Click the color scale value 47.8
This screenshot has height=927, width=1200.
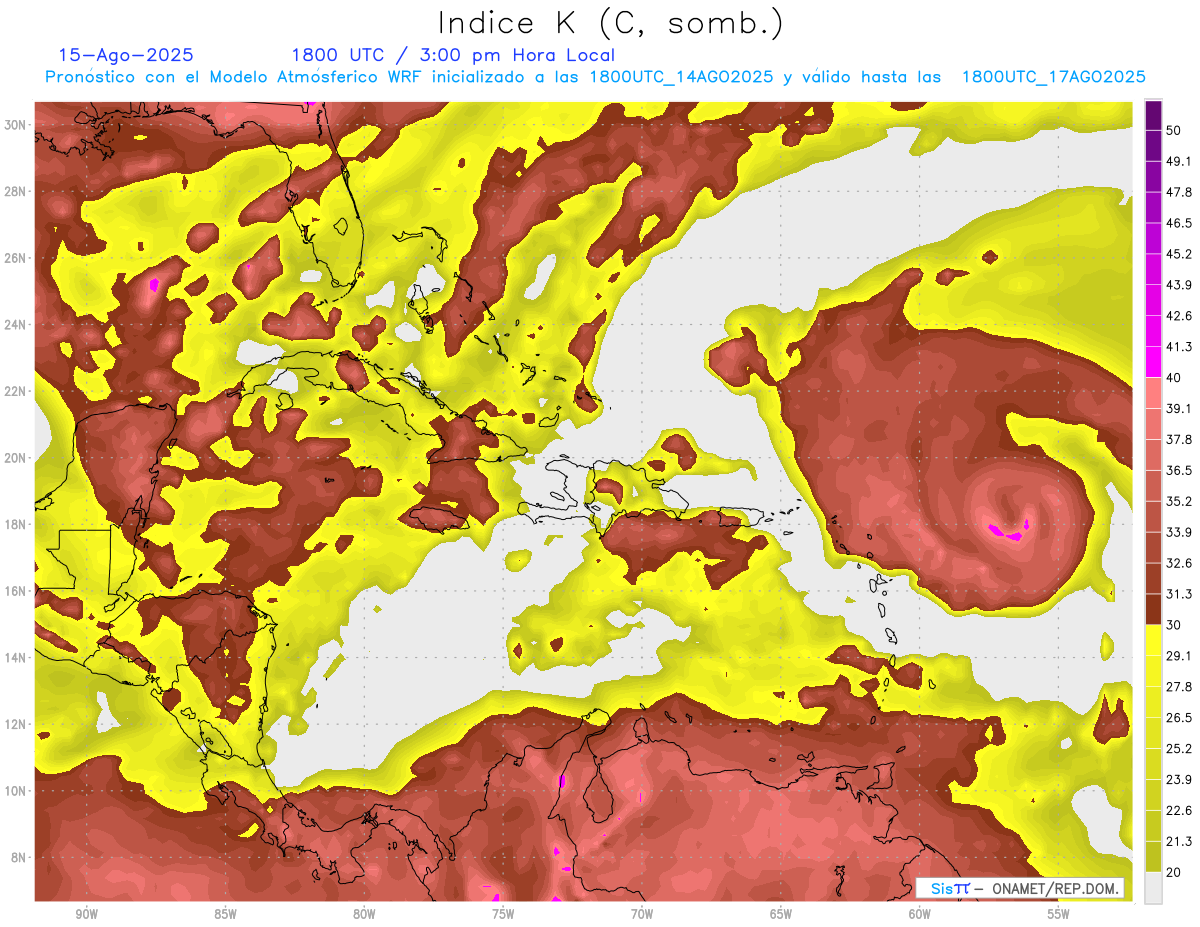[1179, 192]
